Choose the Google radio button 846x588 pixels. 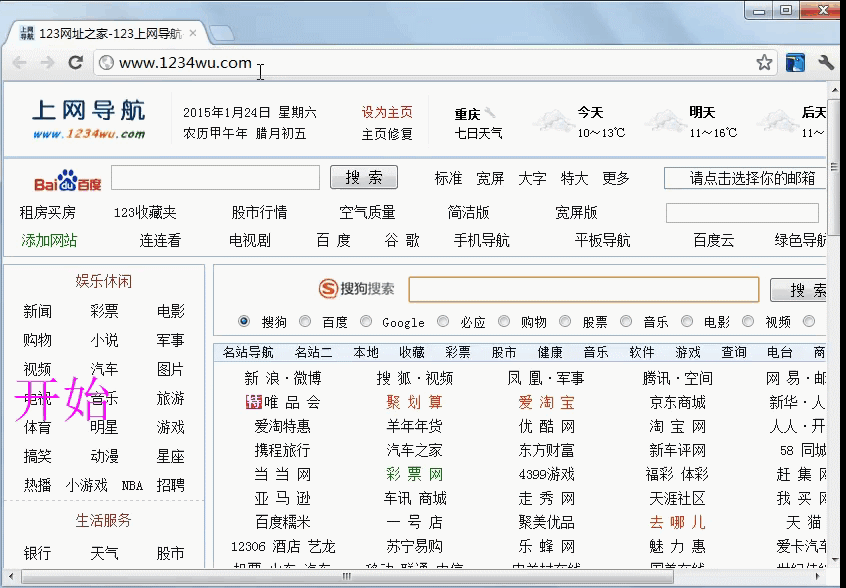point(366,322)
